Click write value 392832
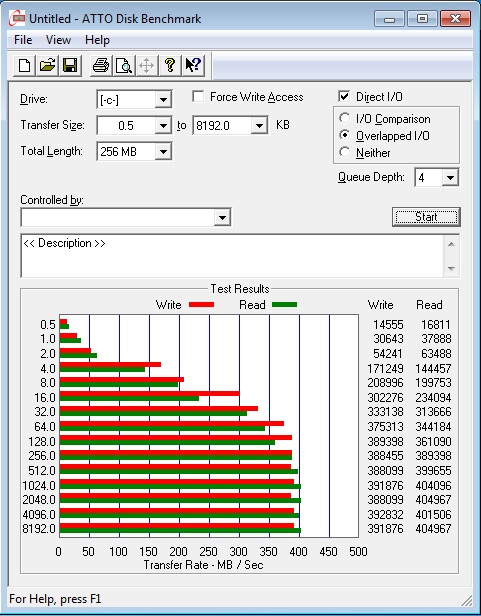 click(385, 514)
